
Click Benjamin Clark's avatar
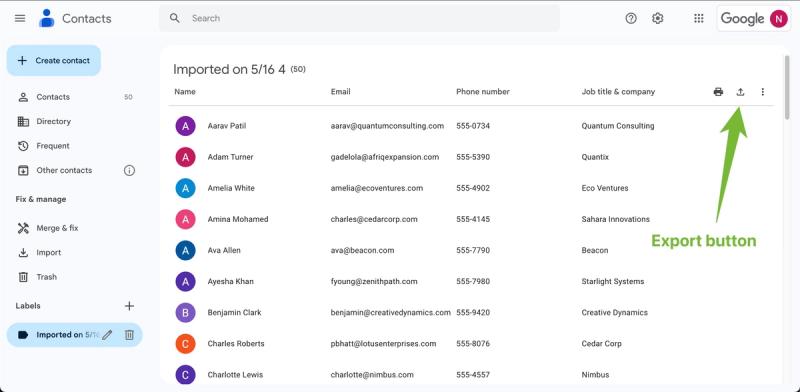tap(185, 312)
